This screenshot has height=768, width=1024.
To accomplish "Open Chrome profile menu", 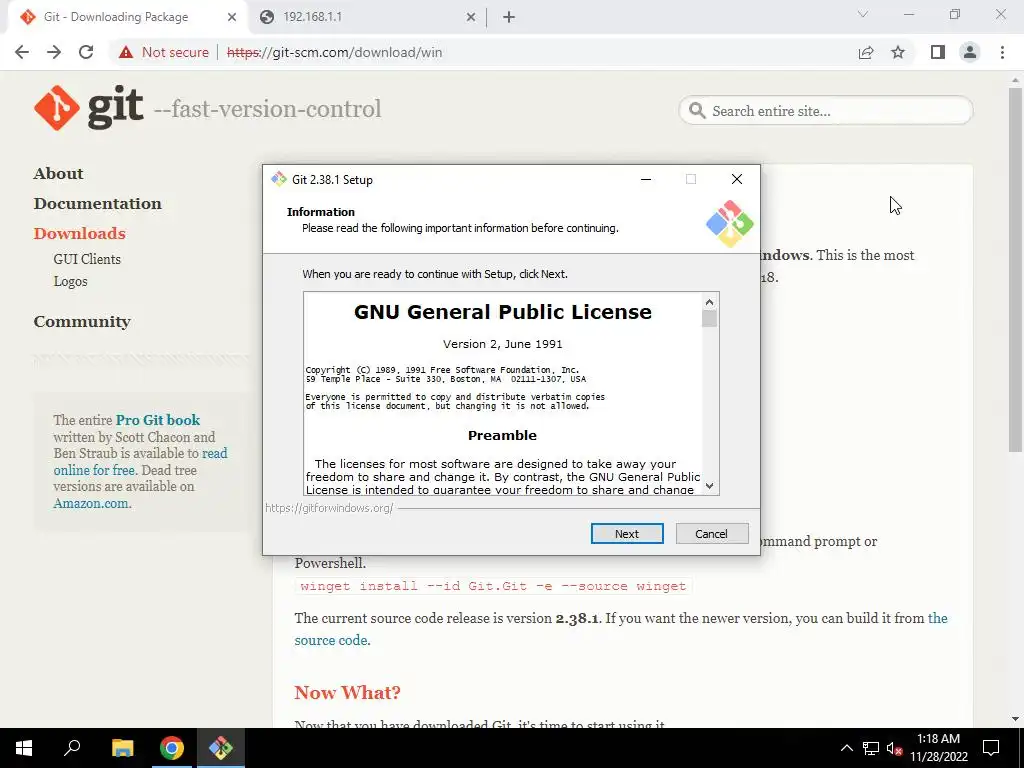I will pos(970,52).
